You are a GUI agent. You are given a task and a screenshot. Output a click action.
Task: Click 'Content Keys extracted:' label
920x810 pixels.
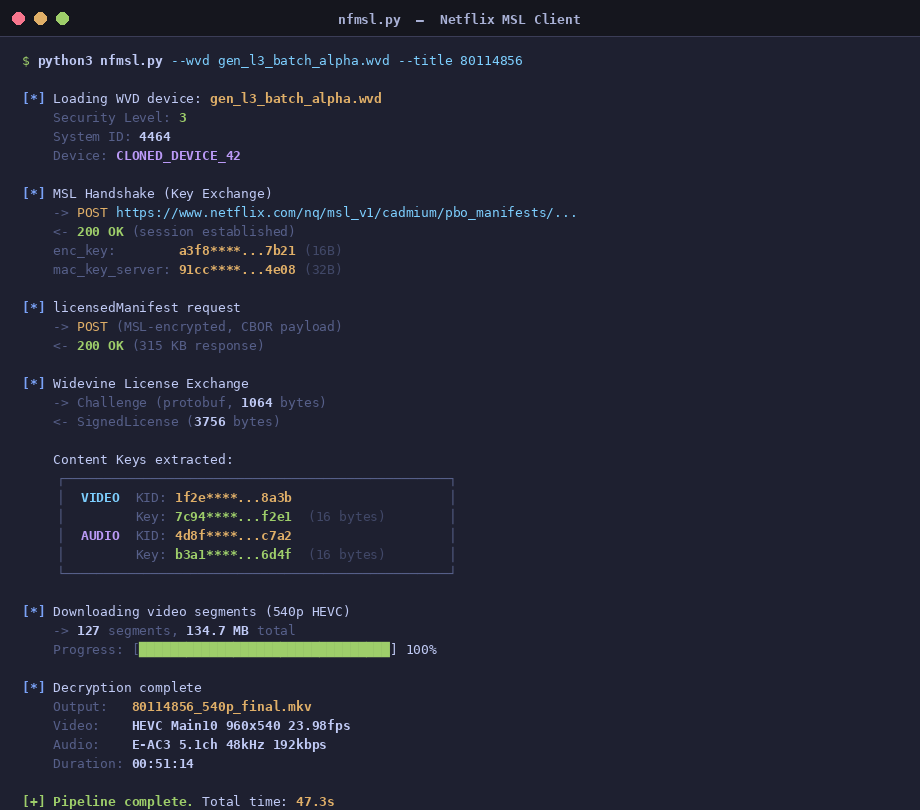coord(143,460)
